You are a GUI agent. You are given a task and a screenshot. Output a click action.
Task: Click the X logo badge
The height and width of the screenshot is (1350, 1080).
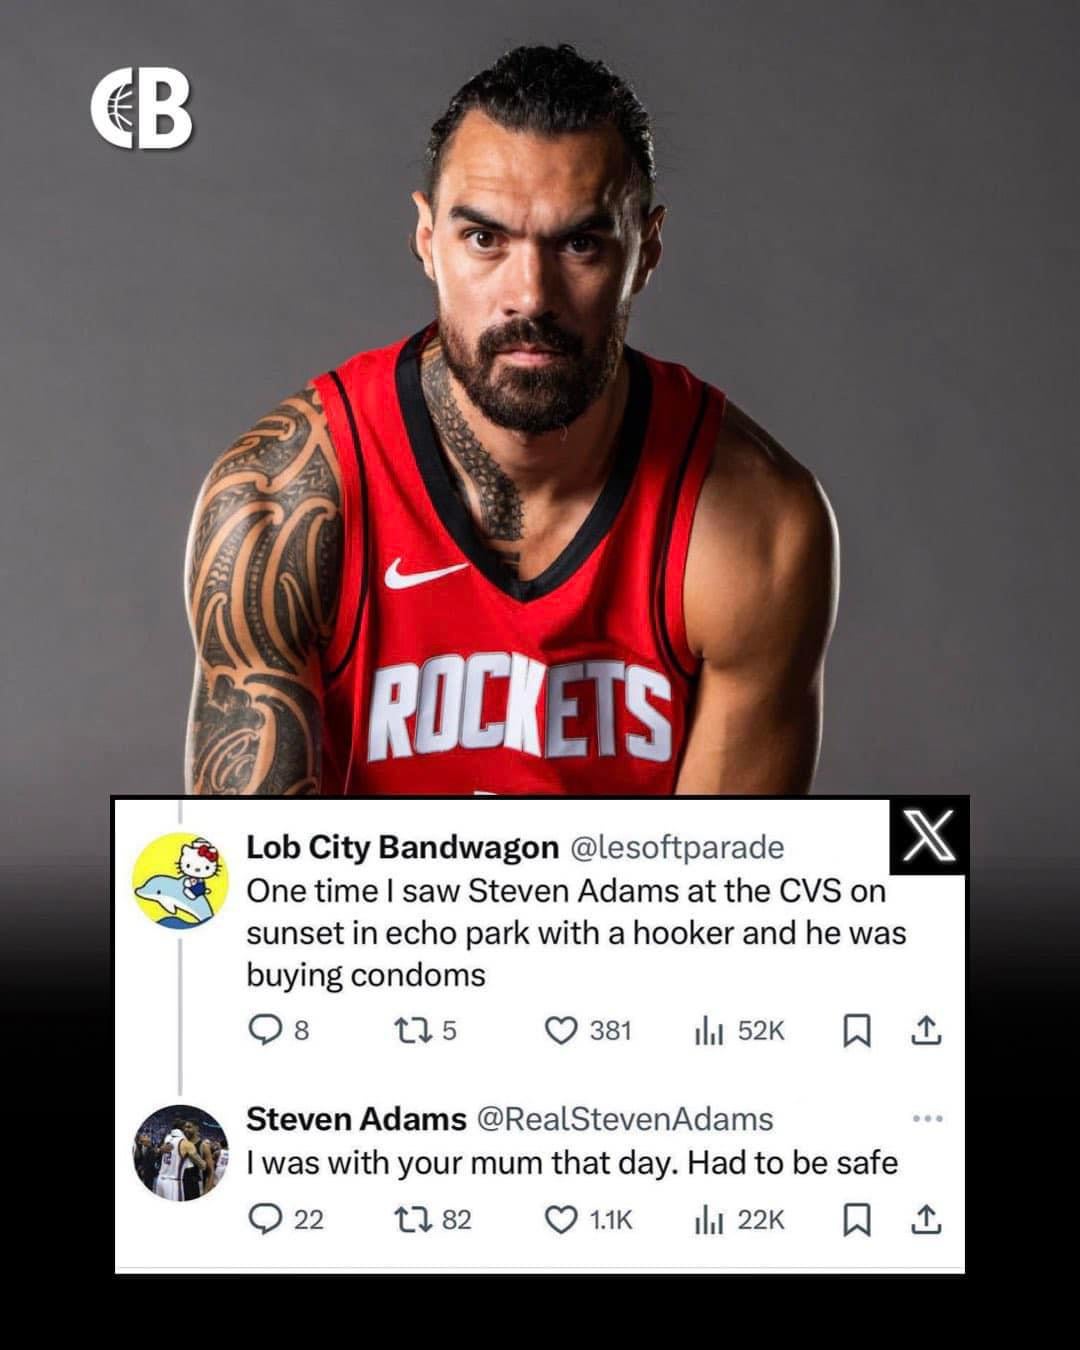[928, 836]
